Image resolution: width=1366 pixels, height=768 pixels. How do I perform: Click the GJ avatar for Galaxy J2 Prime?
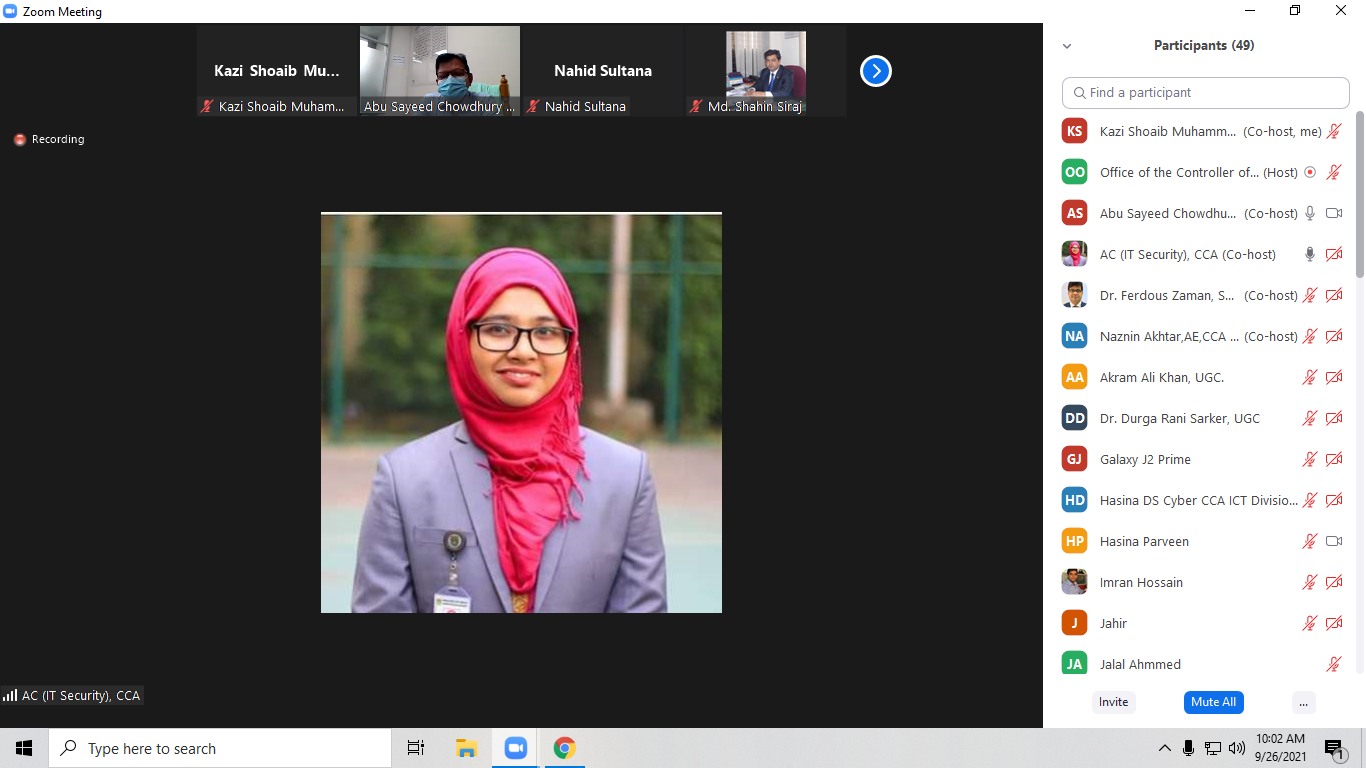click(x=1074, y=459)
